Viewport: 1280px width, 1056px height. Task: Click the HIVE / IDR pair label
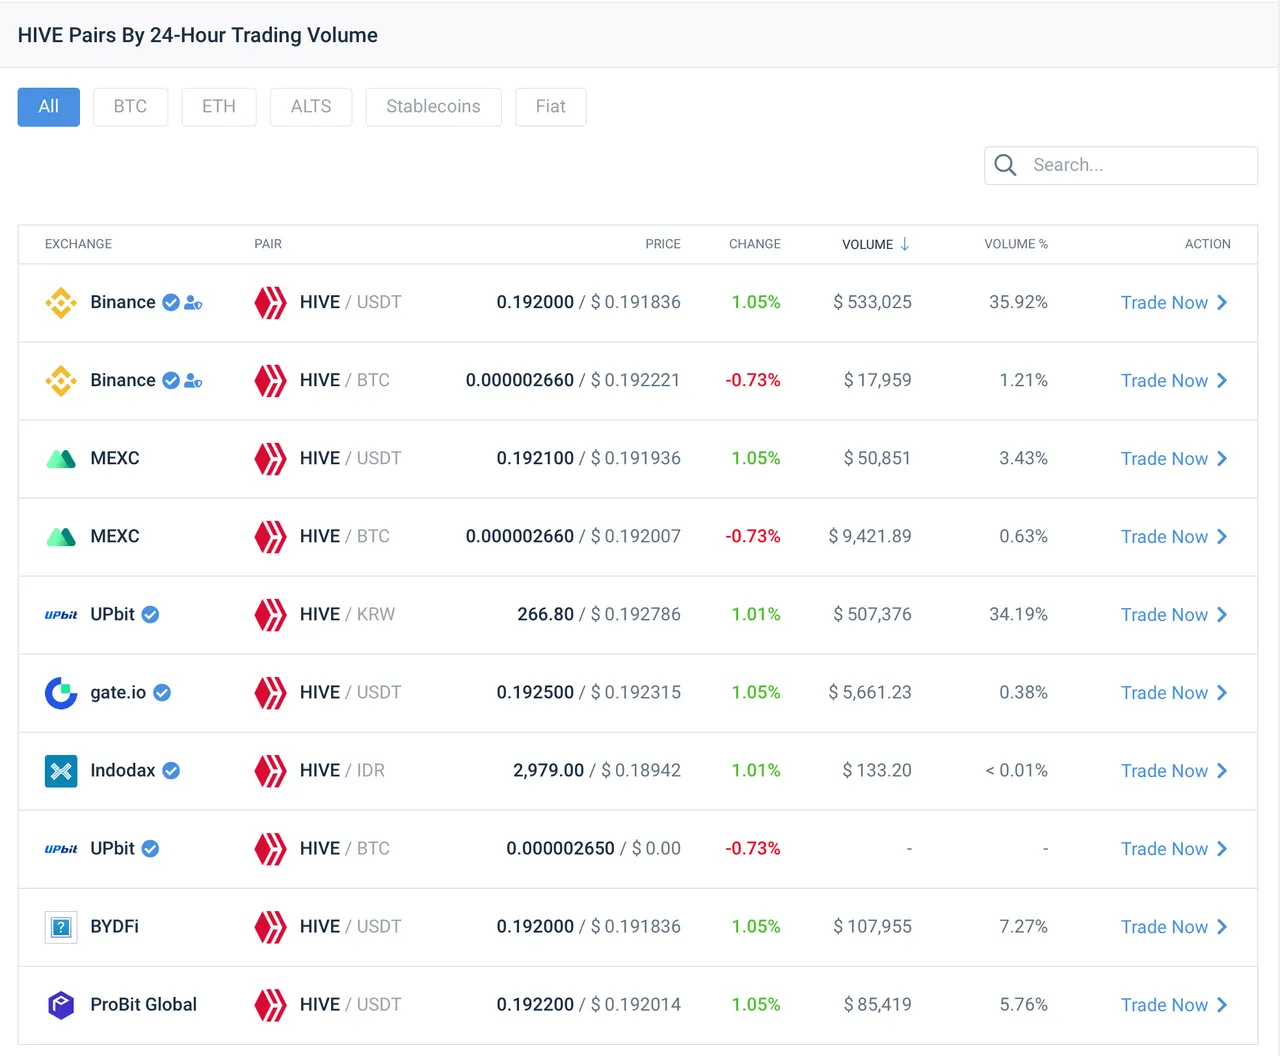click(342, 770)
